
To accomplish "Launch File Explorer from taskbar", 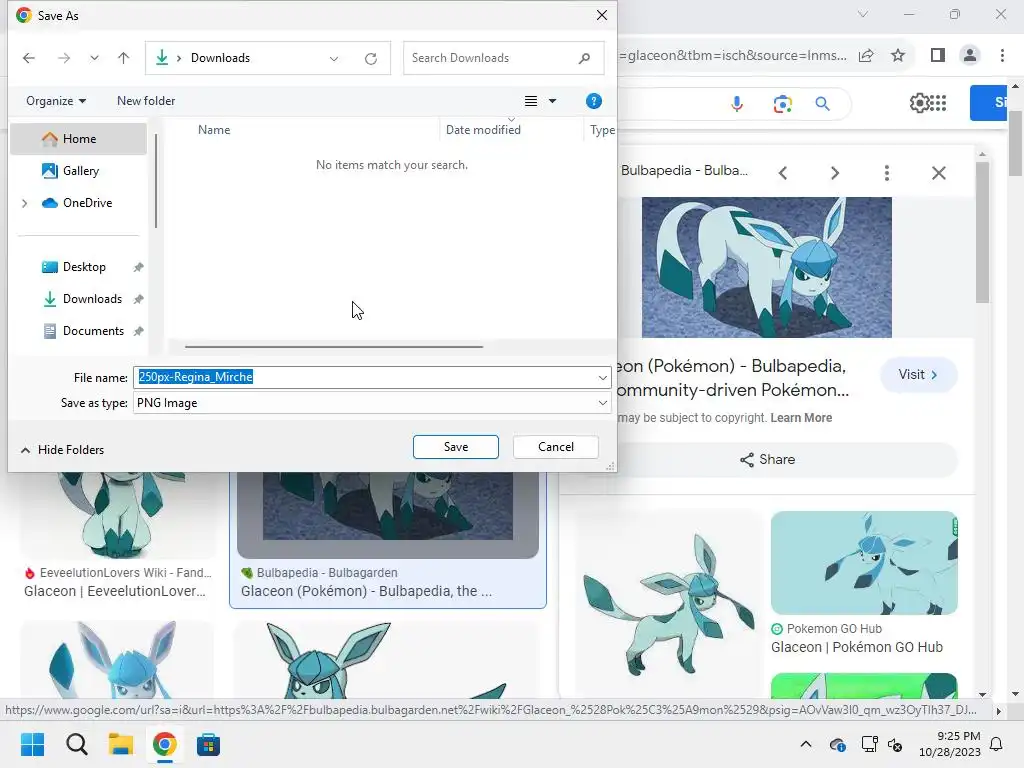I will pos(121,744).
